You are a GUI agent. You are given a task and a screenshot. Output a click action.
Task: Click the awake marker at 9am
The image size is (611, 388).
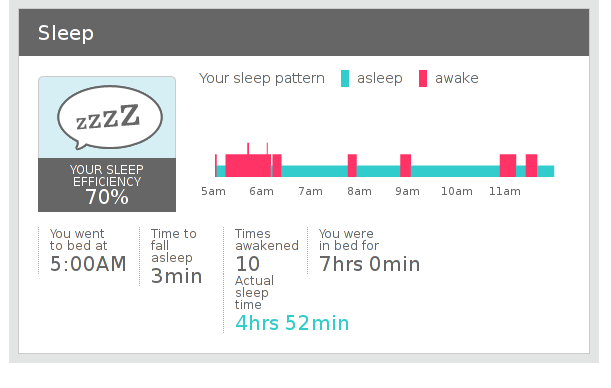(x=405, y=166)
